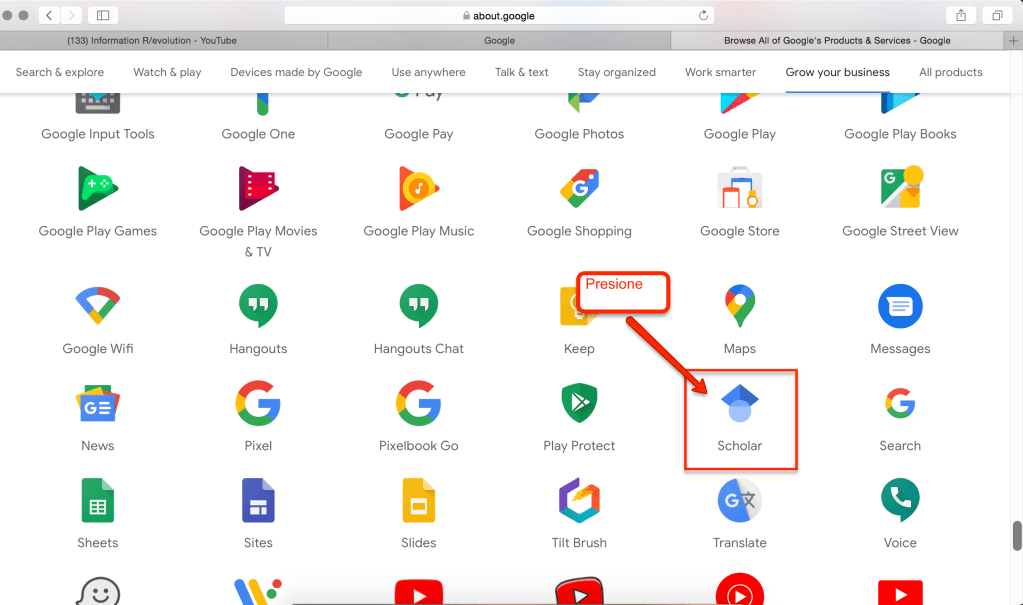The height and width of the screenshot is (605, 1023).
Task: Open the Google Translate icon
Action: click(x=739, y=500)
